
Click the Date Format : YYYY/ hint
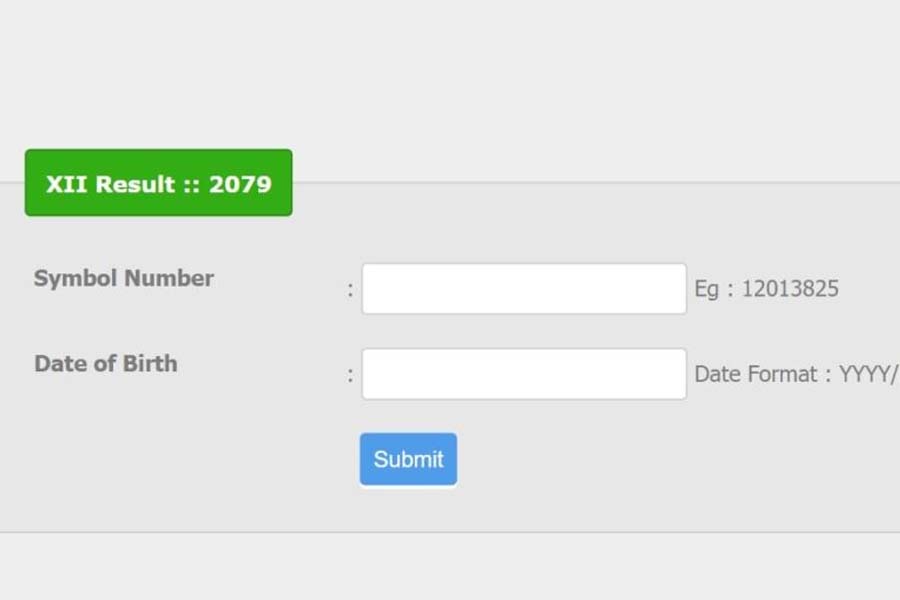[797, 374]
